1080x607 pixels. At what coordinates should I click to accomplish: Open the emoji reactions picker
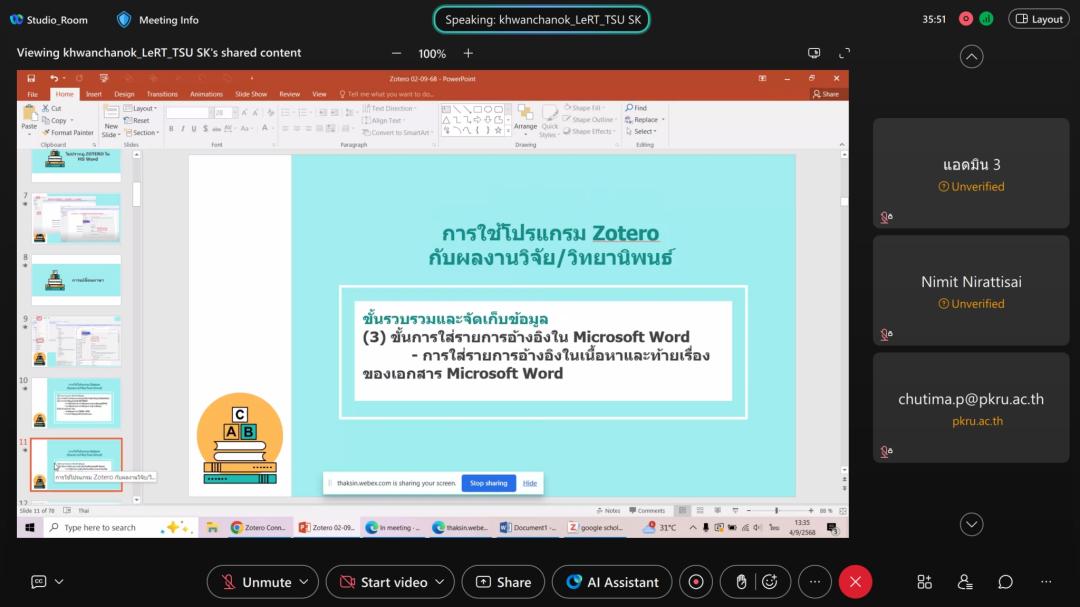[x=769, y=582]
